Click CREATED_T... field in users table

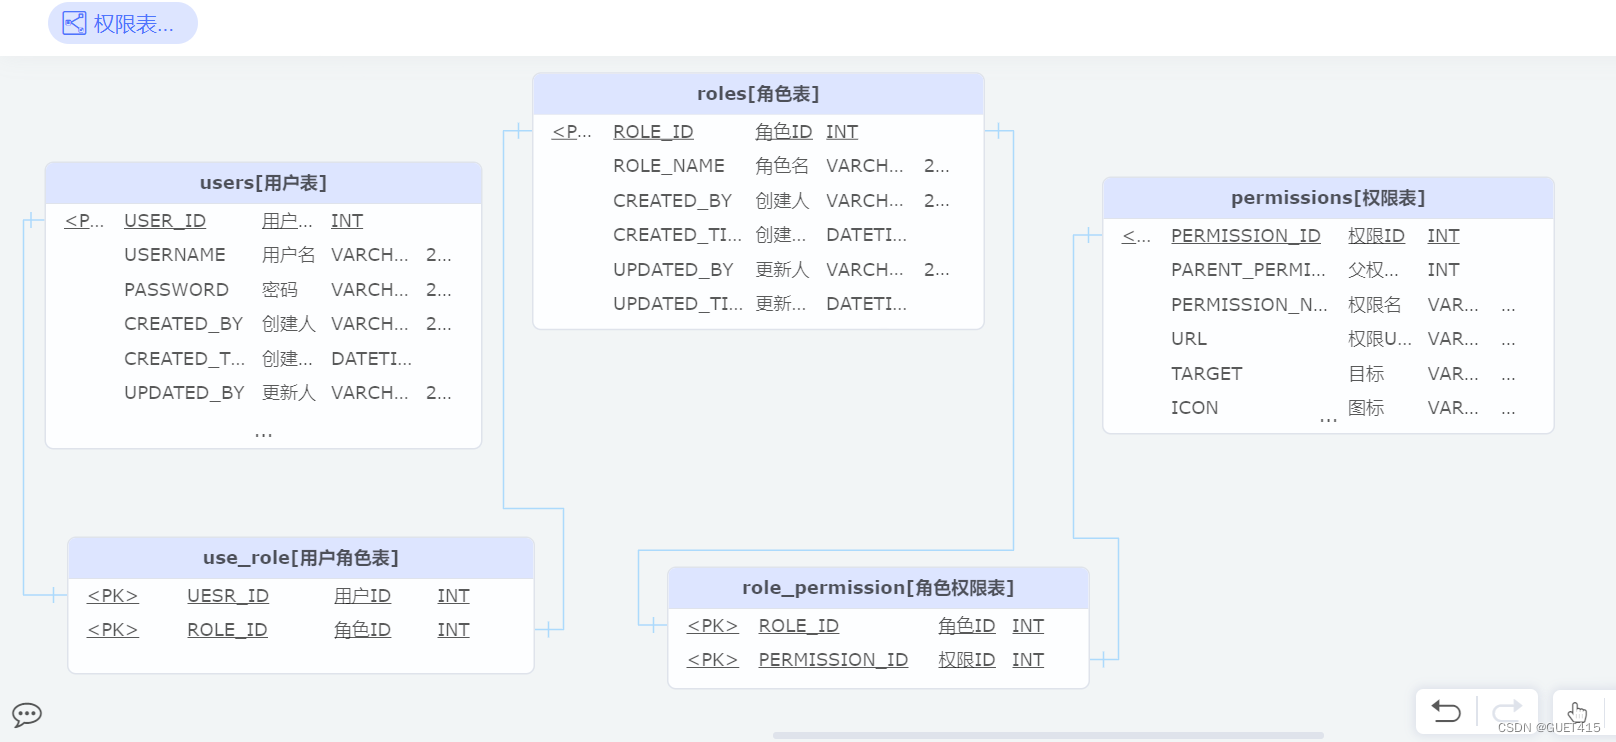pyautogui.click(x=185, y=359)
